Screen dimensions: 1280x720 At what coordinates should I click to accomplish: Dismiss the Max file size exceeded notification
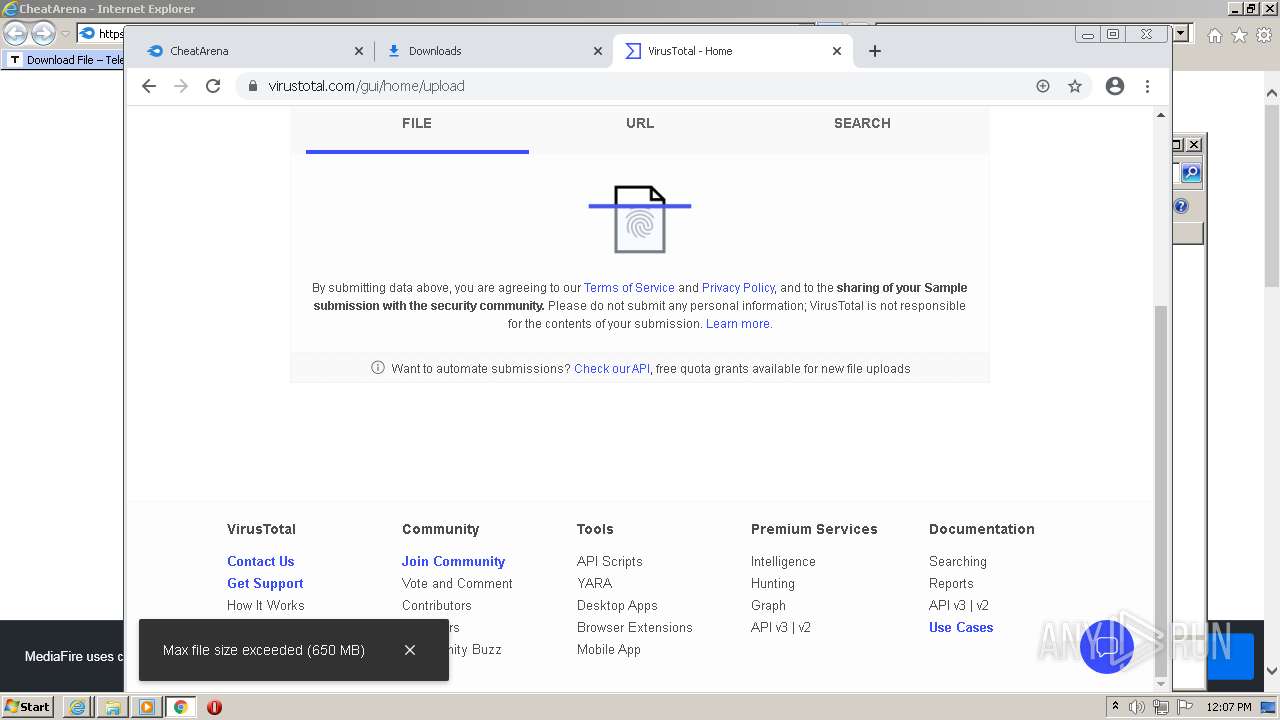[x=410, y=650]
